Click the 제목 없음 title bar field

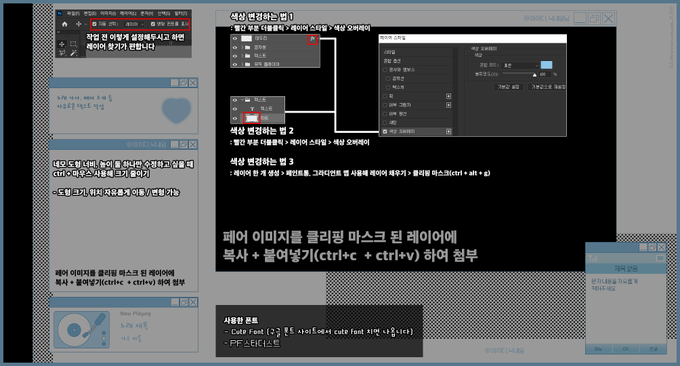[626, 269]
